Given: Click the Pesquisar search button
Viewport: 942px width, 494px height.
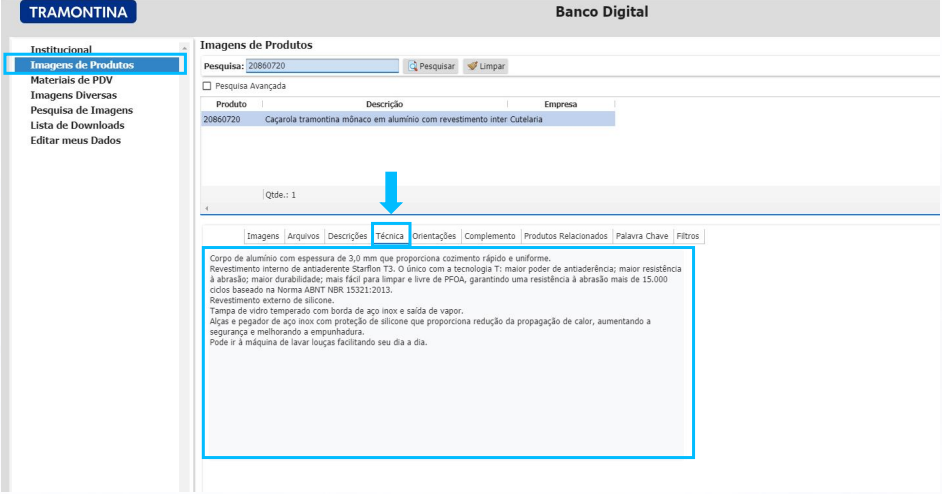Looking at the screenshot, I should pyautogui.click(x=431, y=66).
